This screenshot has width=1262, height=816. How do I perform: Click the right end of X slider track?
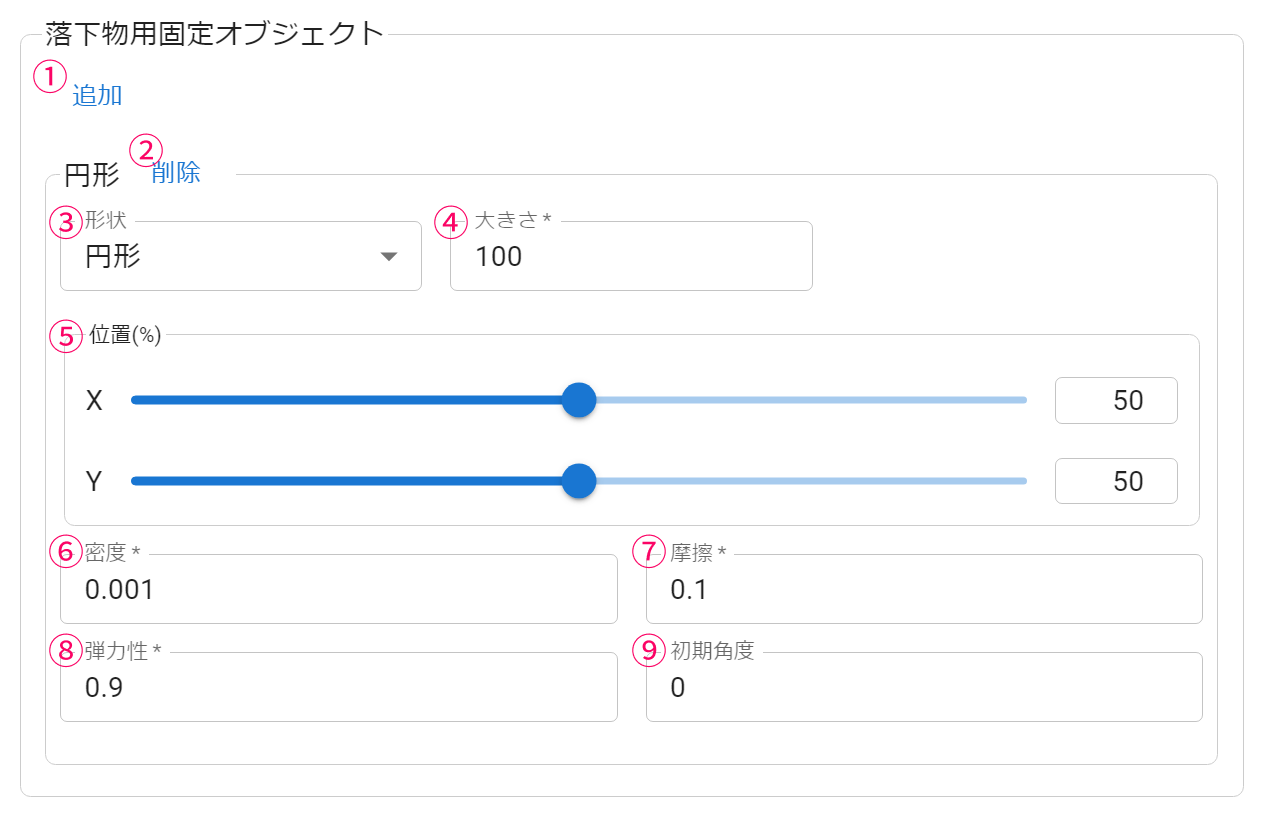[x=1022, y=400]
